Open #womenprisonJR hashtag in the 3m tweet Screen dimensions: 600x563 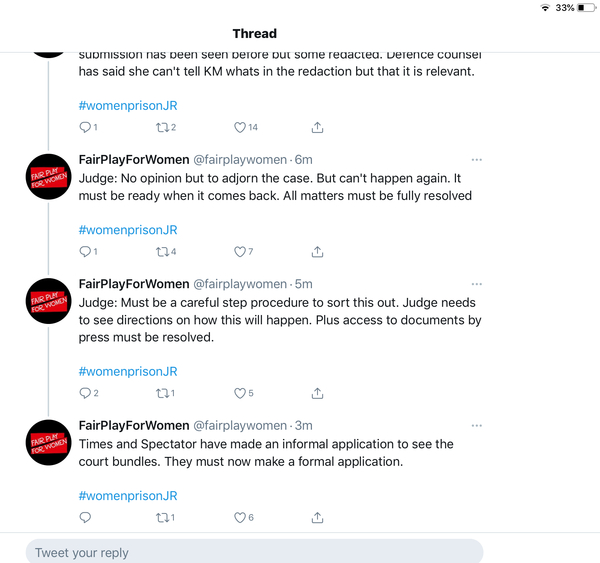(128, 496)
